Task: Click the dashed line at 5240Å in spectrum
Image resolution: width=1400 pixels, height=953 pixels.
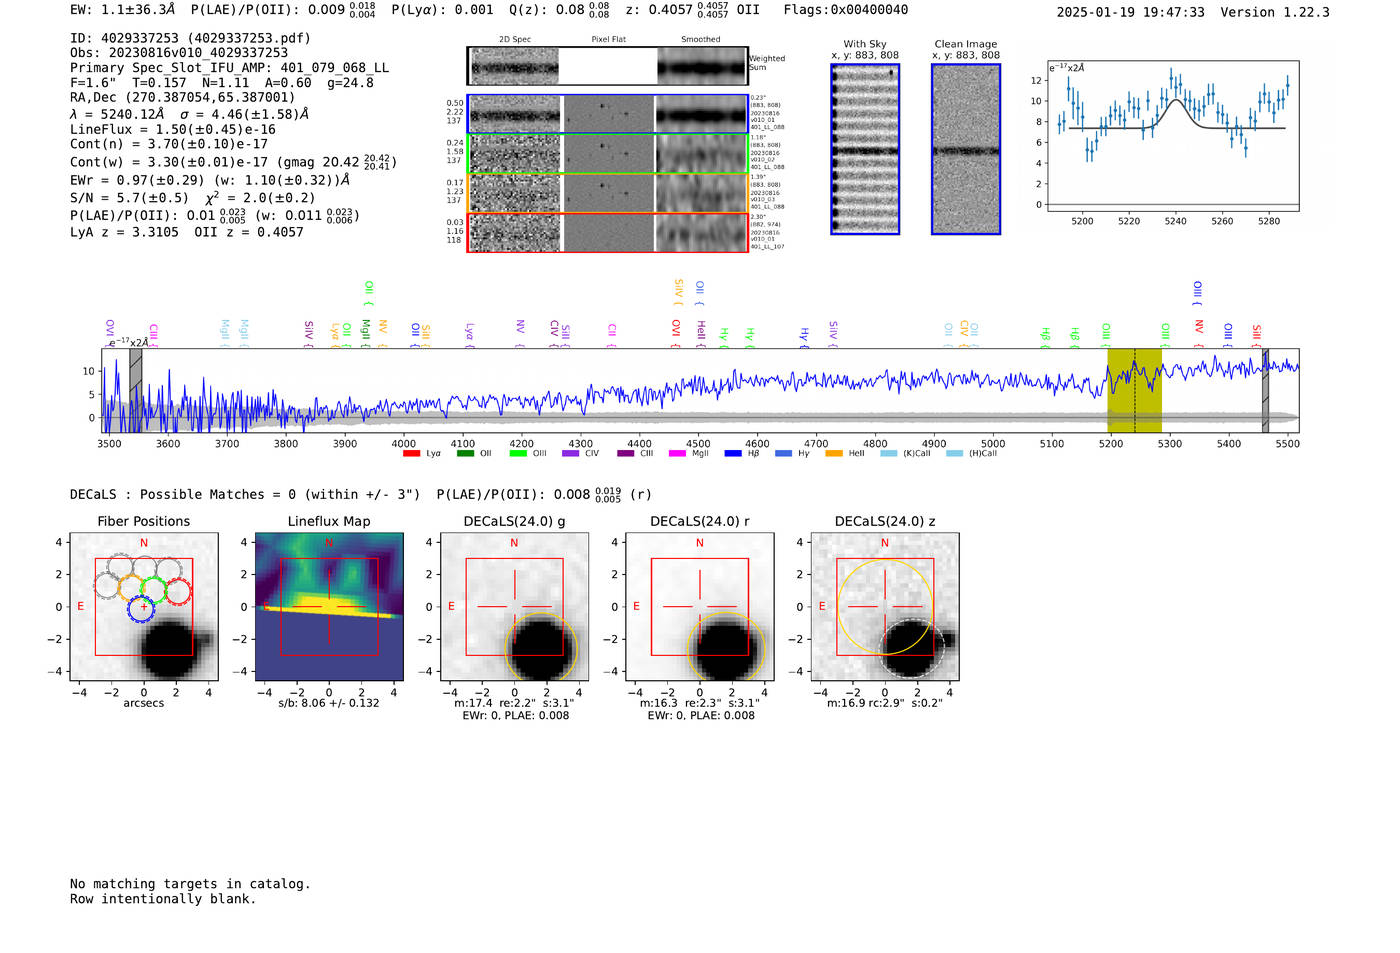Action: tap(1135, 391)
